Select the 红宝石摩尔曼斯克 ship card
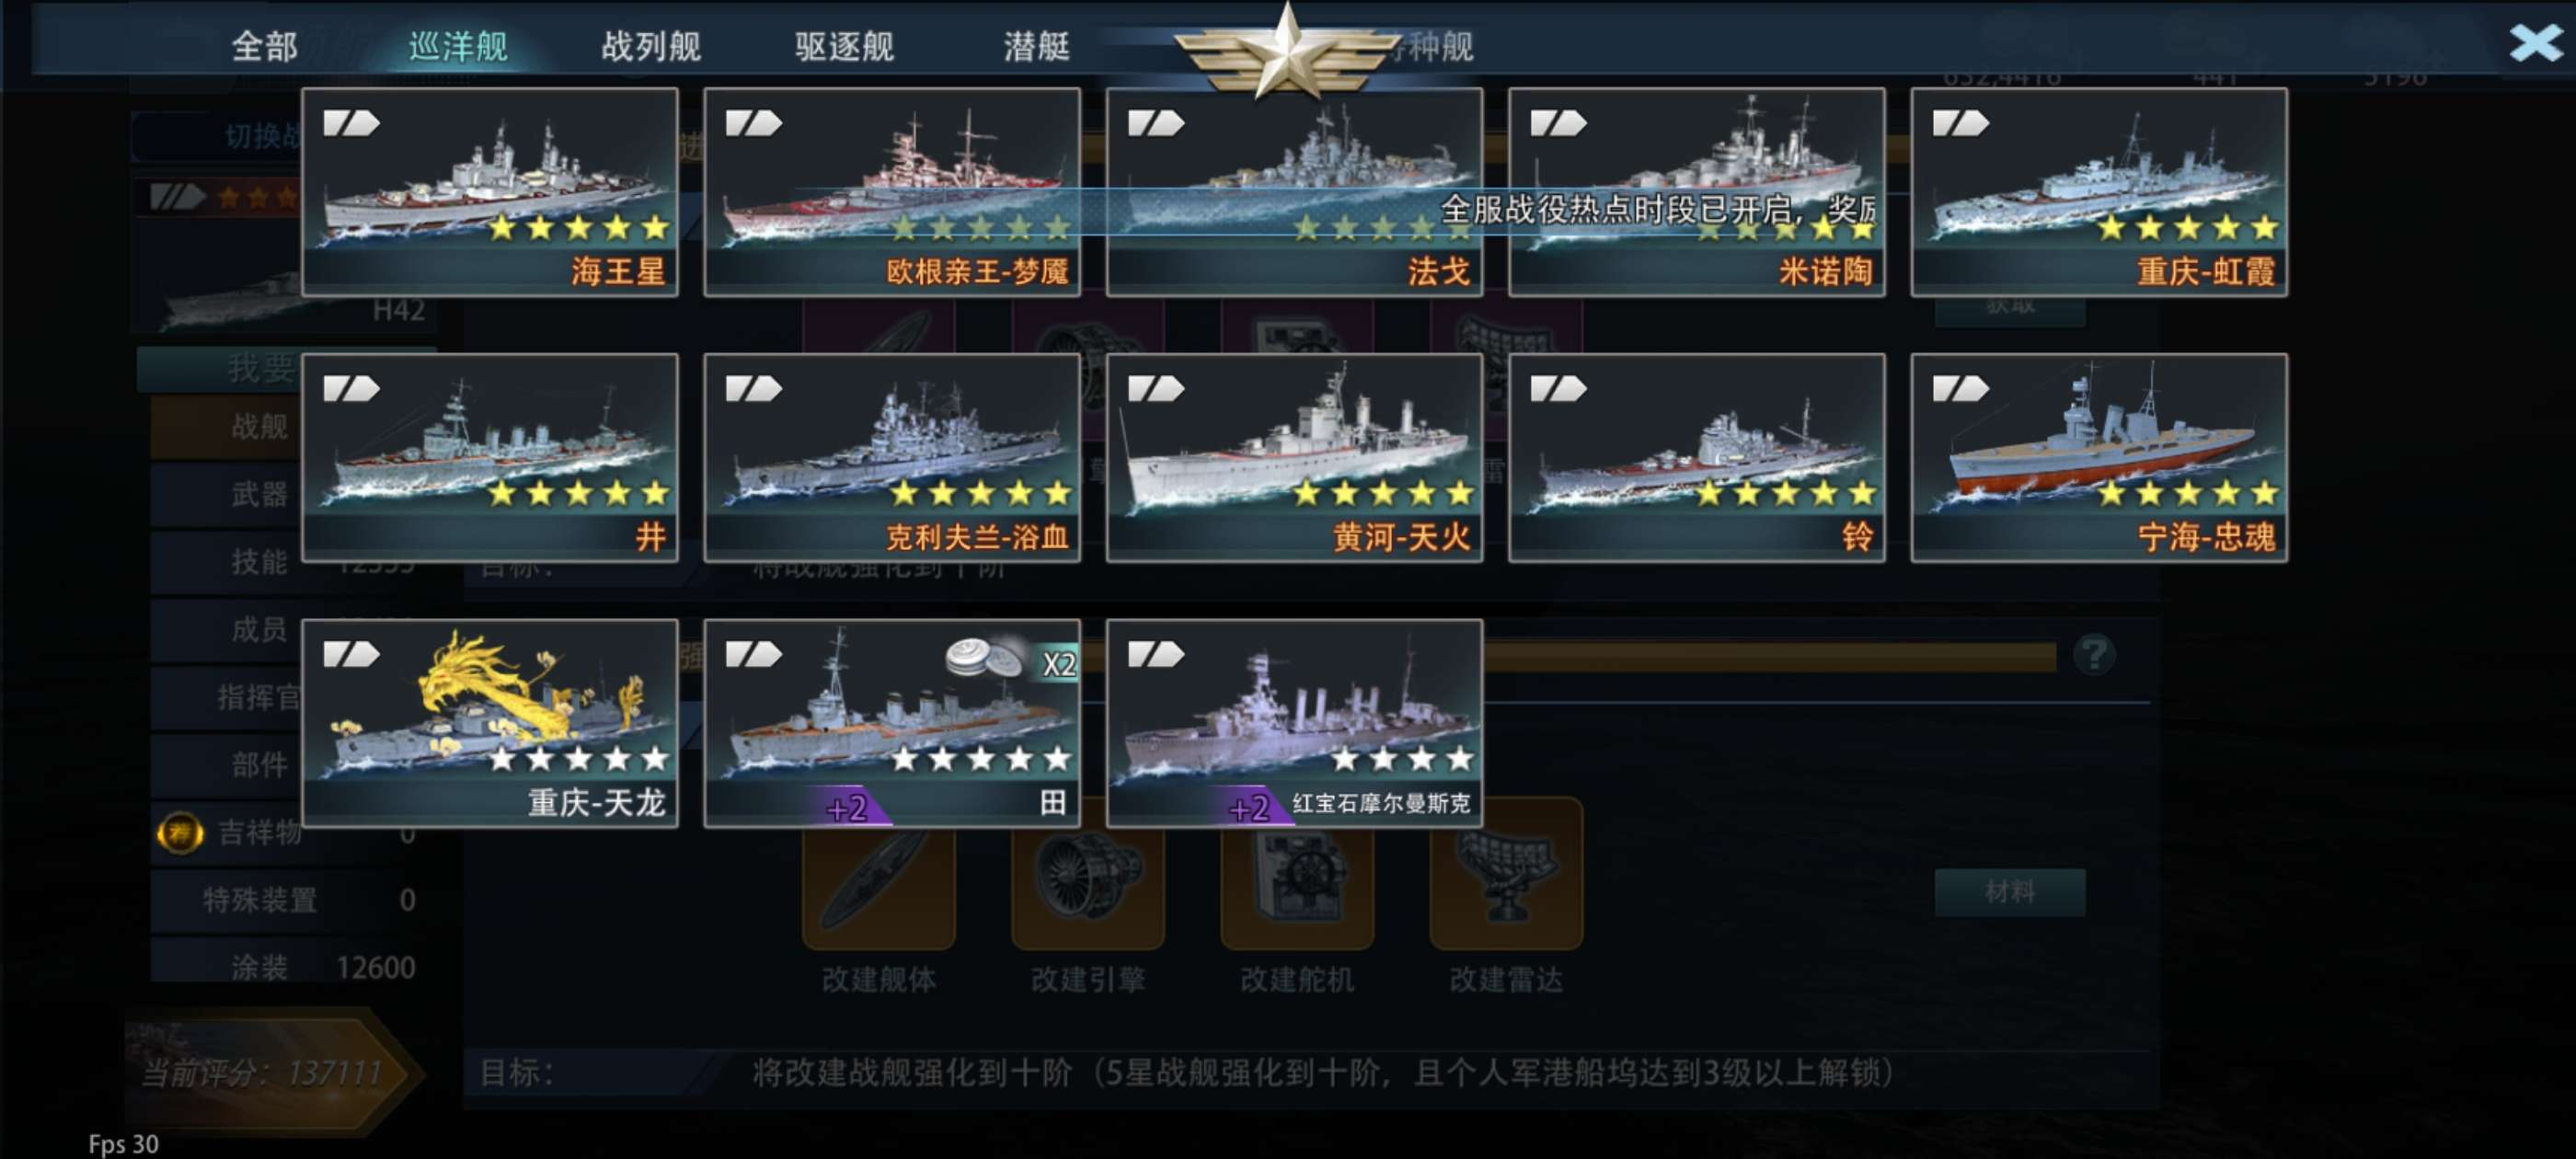 coord(1294,722)
